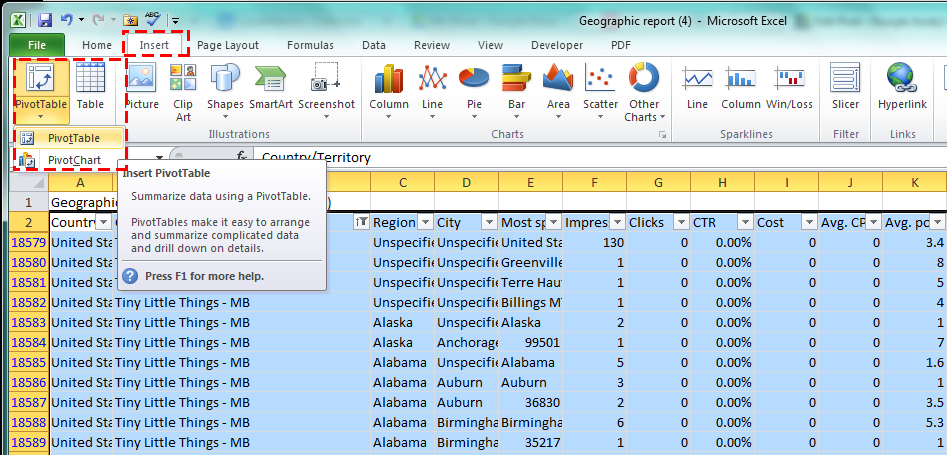Insert a Bar chart
Screen dimensions: 947x455
(x=516, y=92)
